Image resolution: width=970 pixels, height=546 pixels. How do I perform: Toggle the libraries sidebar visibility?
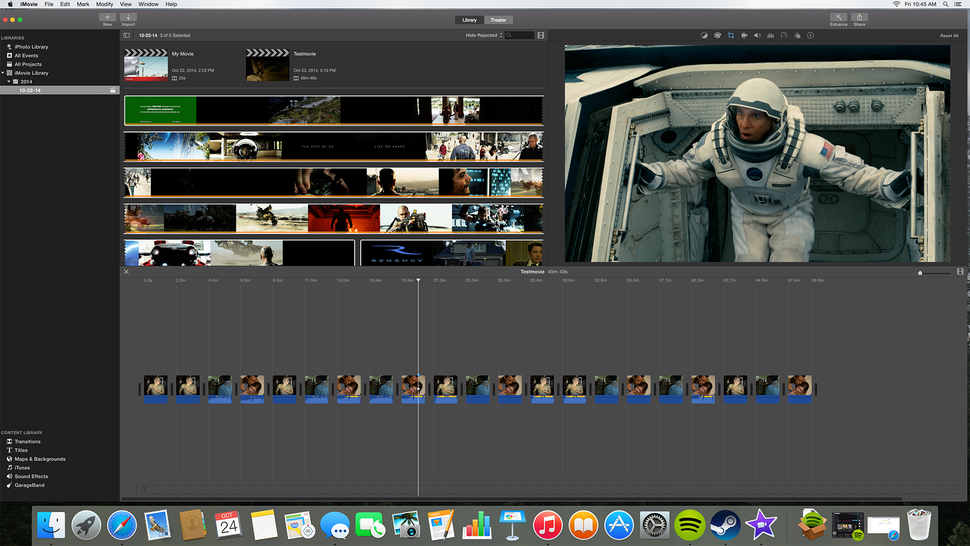126,35
